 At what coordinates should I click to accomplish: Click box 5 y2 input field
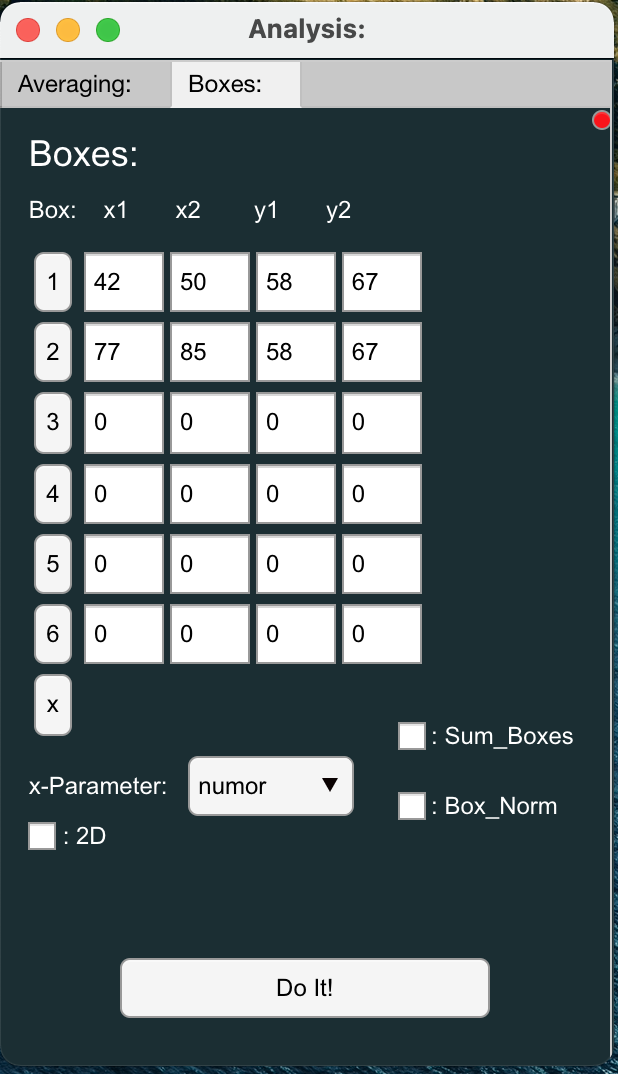[382, 564]
